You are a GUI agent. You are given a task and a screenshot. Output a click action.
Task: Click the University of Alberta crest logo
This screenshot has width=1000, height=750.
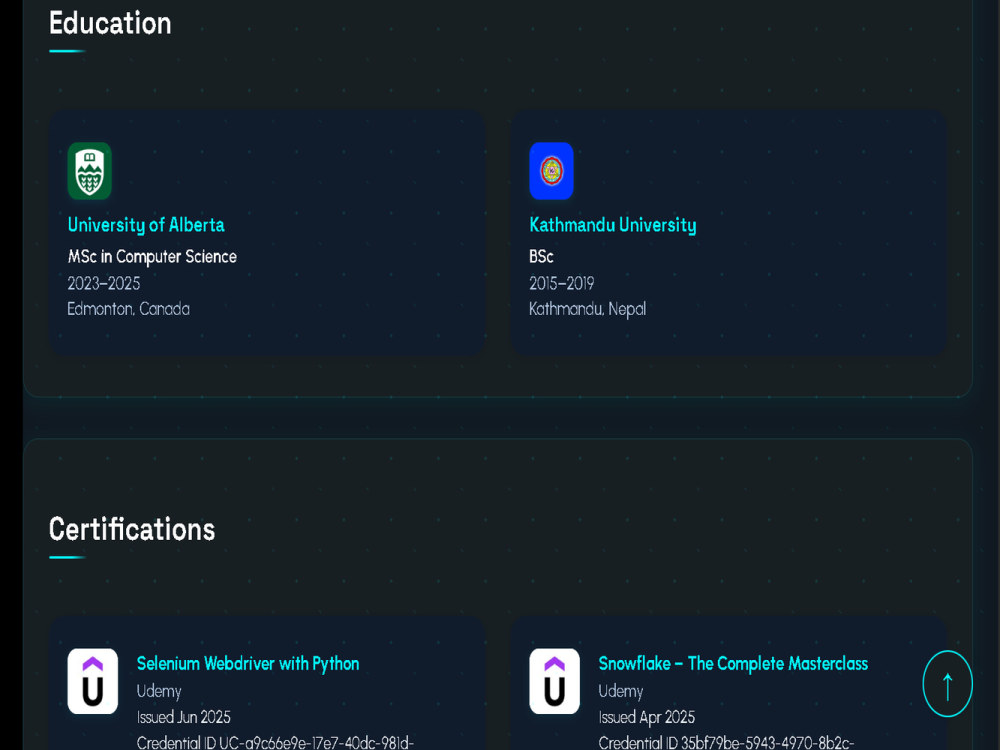tap(90, 171)
